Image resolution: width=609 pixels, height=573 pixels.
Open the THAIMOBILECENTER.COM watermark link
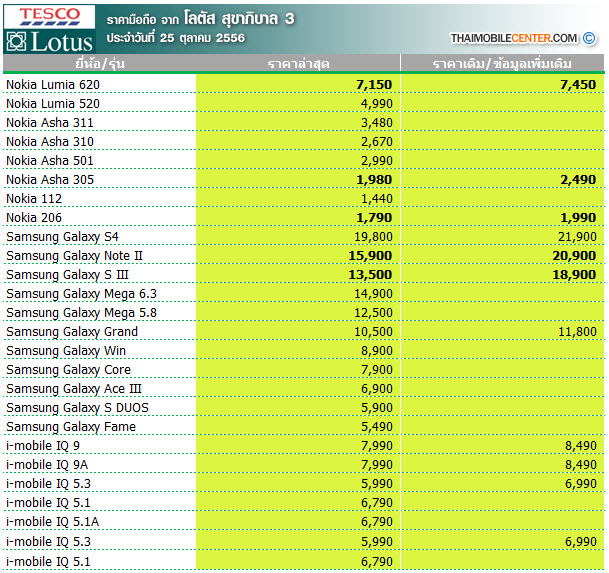[513, 38]
